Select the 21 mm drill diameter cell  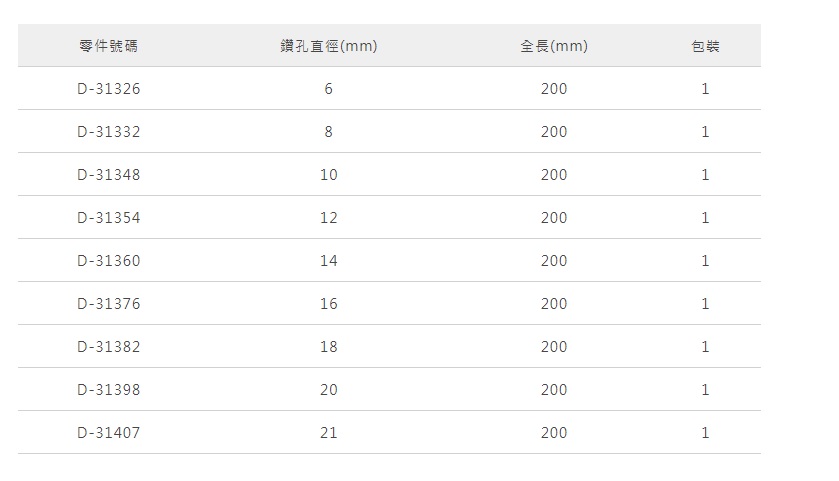pos(328,433)
